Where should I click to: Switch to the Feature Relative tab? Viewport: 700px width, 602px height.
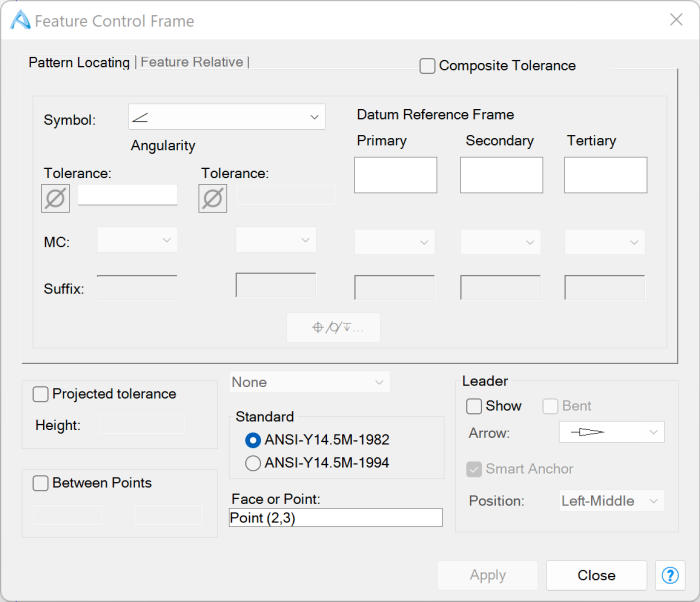[191, 62]
